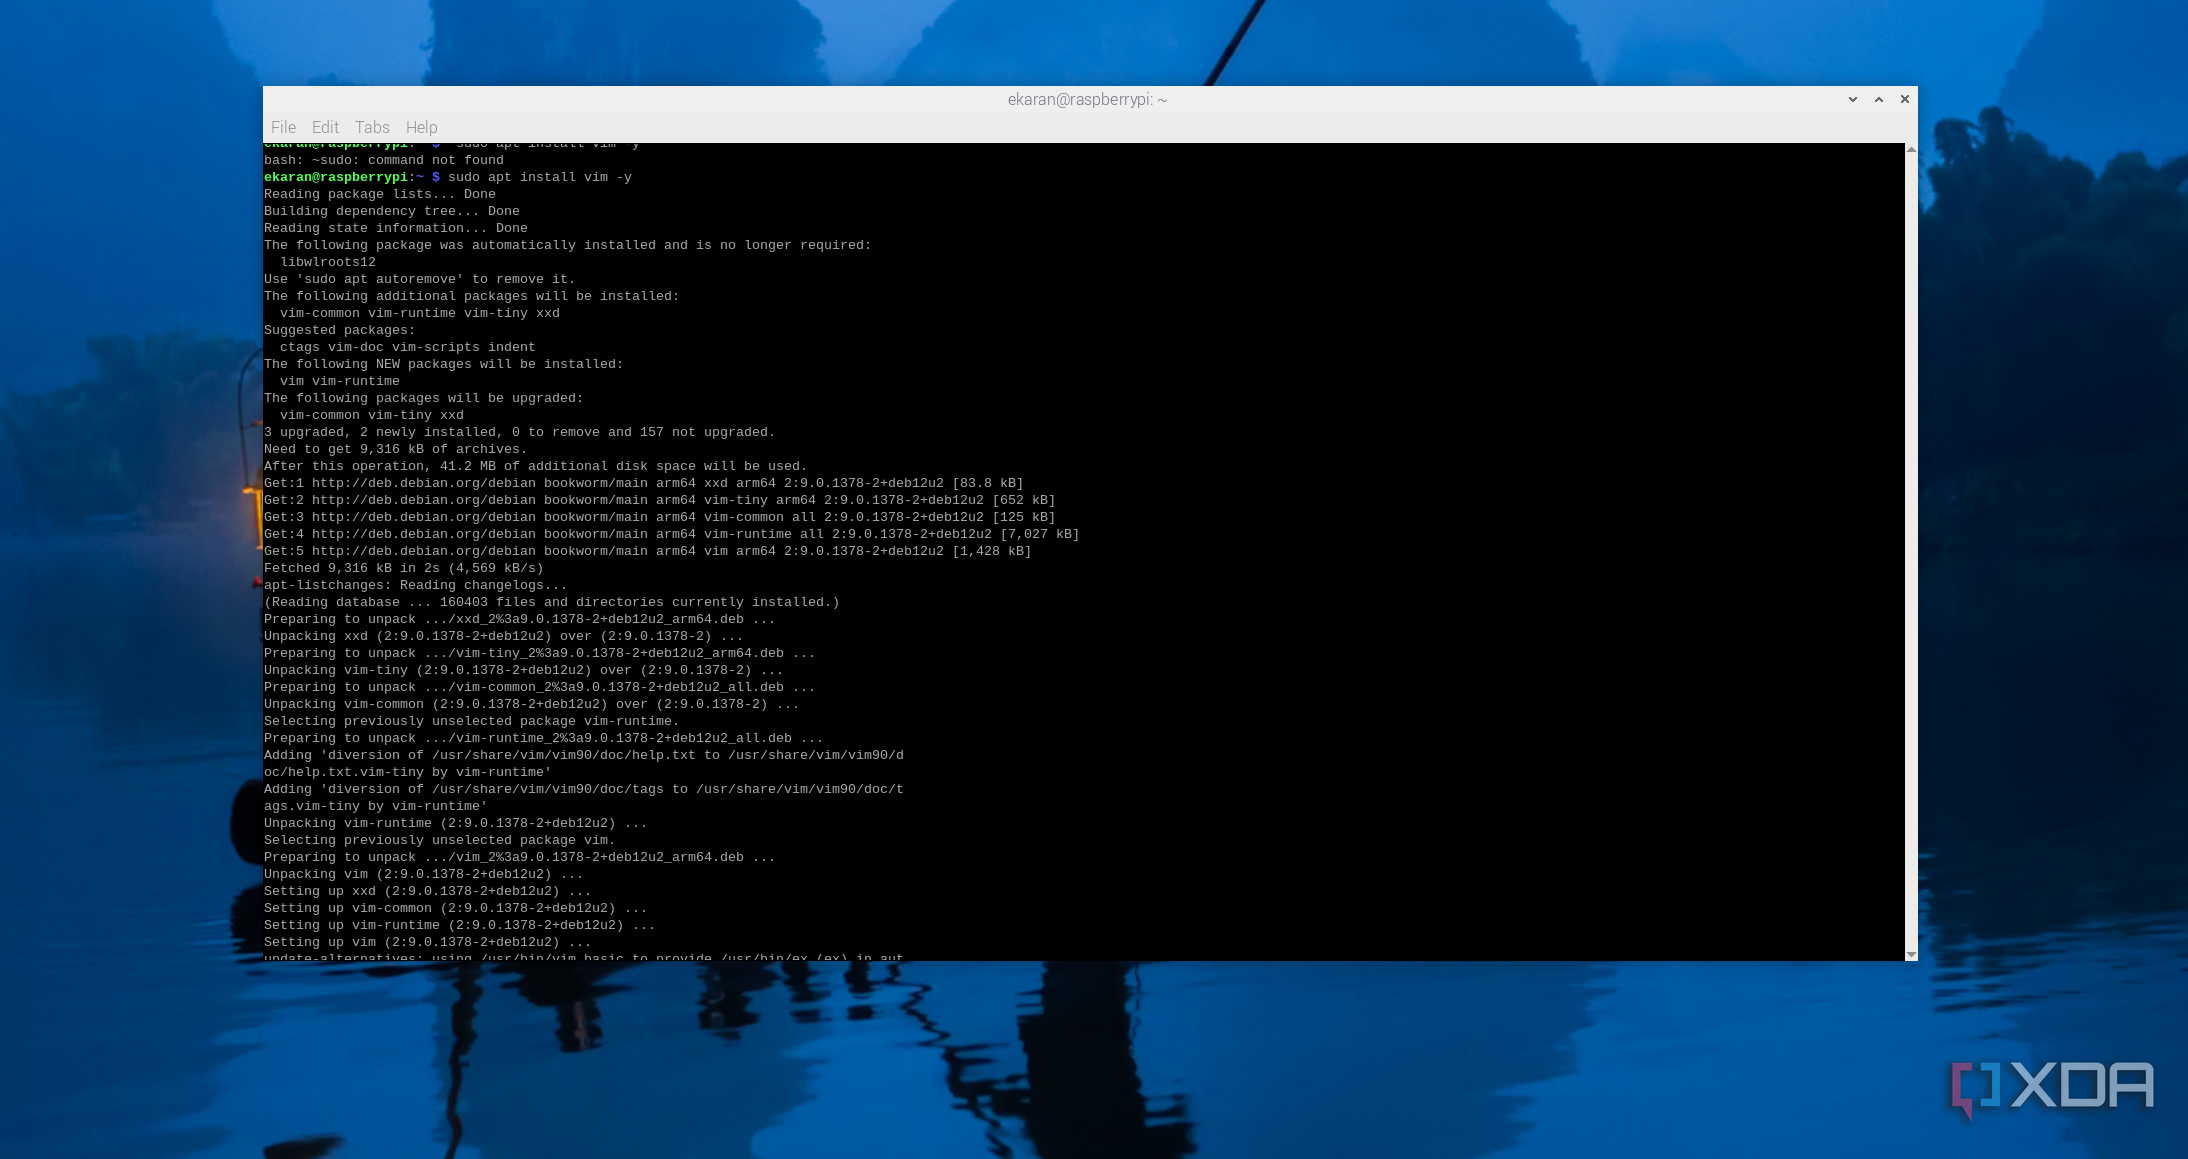Viewport: 2188px width, 1159px height.
Task: Click the middle of the terminal scrollbar track
Action: (x=1911, y=550)
